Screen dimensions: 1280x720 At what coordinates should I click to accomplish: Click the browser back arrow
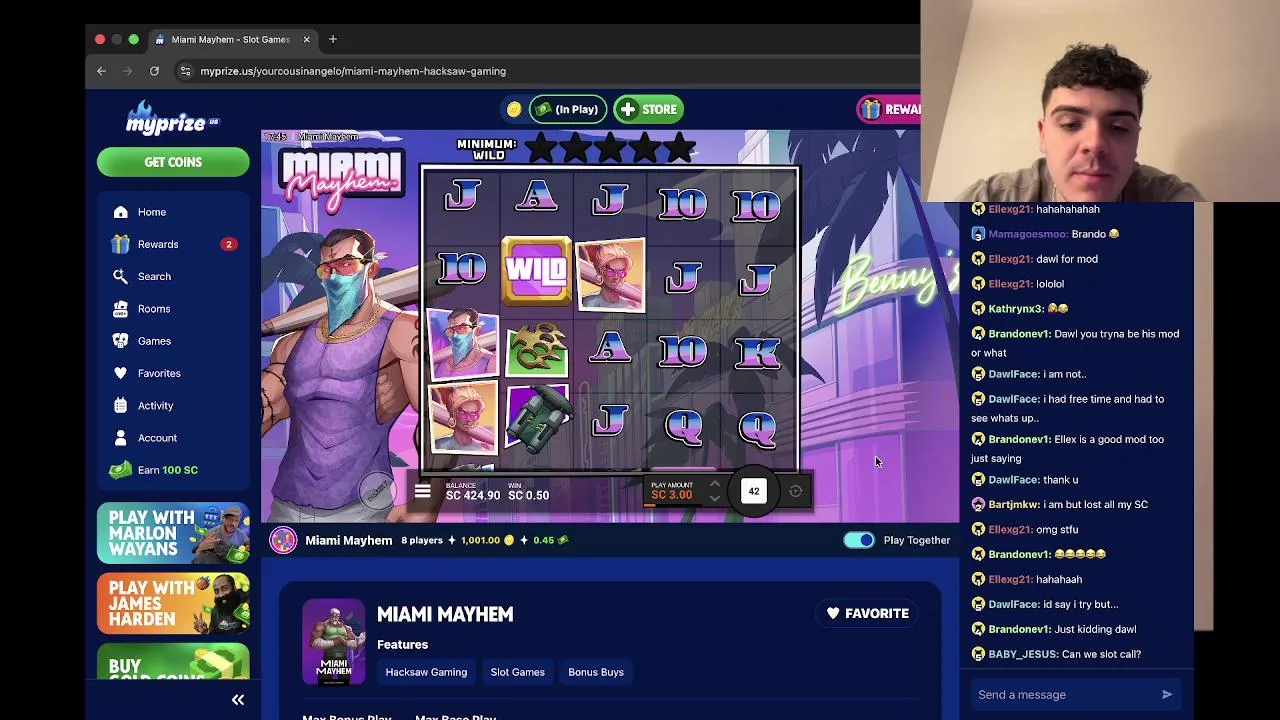point(101,71)
